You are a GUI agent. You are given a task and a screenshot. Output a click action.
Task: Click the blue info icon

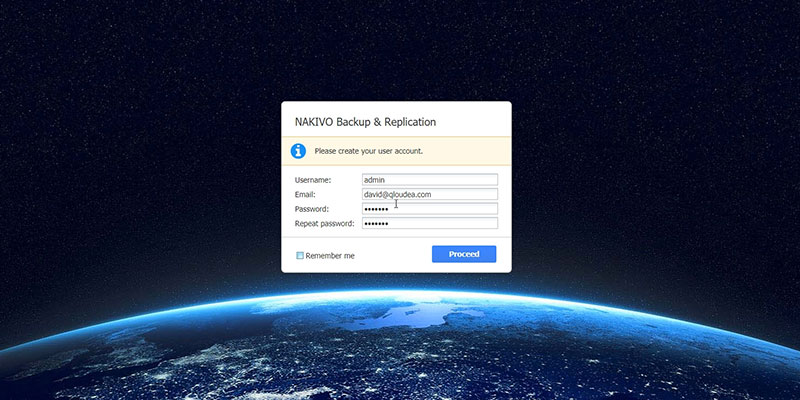[x=298, y=151]
